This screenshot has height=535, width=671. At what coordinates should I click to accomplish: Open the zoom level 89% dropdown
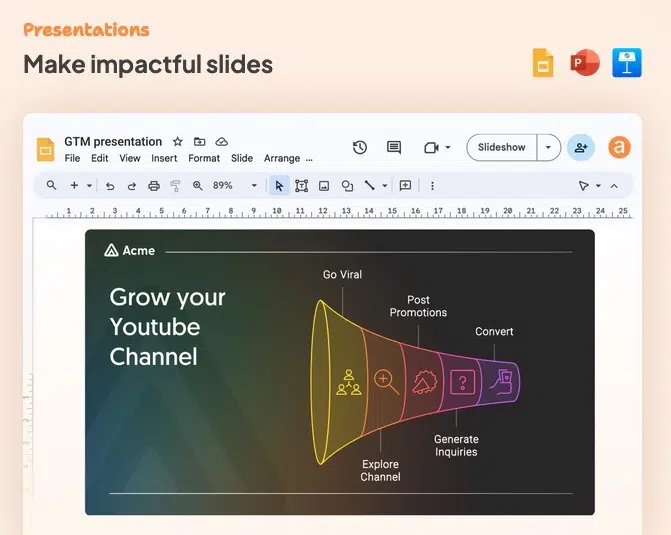254,185
